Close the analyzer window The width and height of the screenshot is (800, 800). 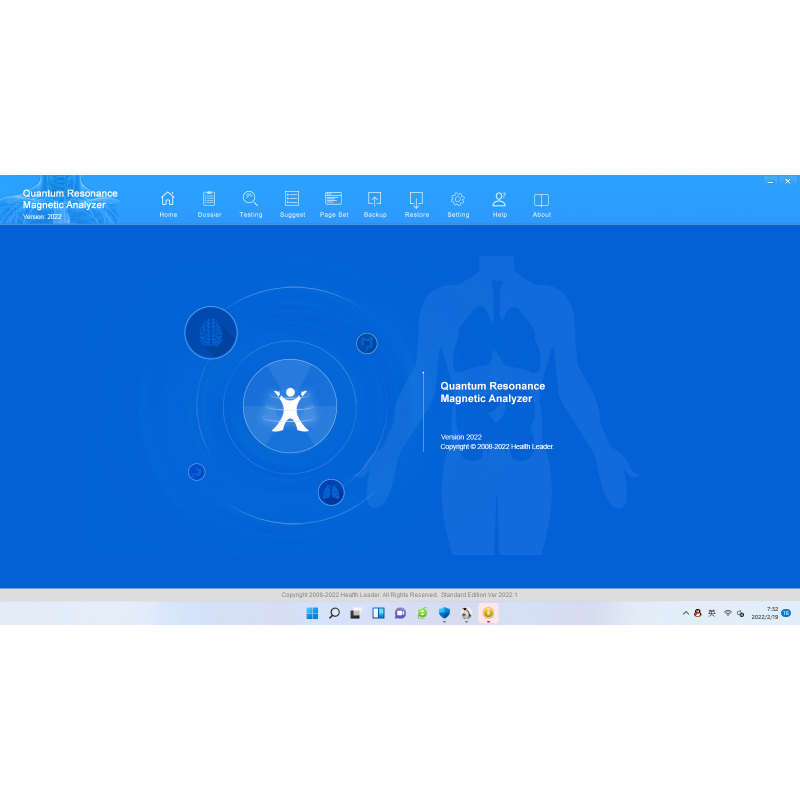(787, 182)
